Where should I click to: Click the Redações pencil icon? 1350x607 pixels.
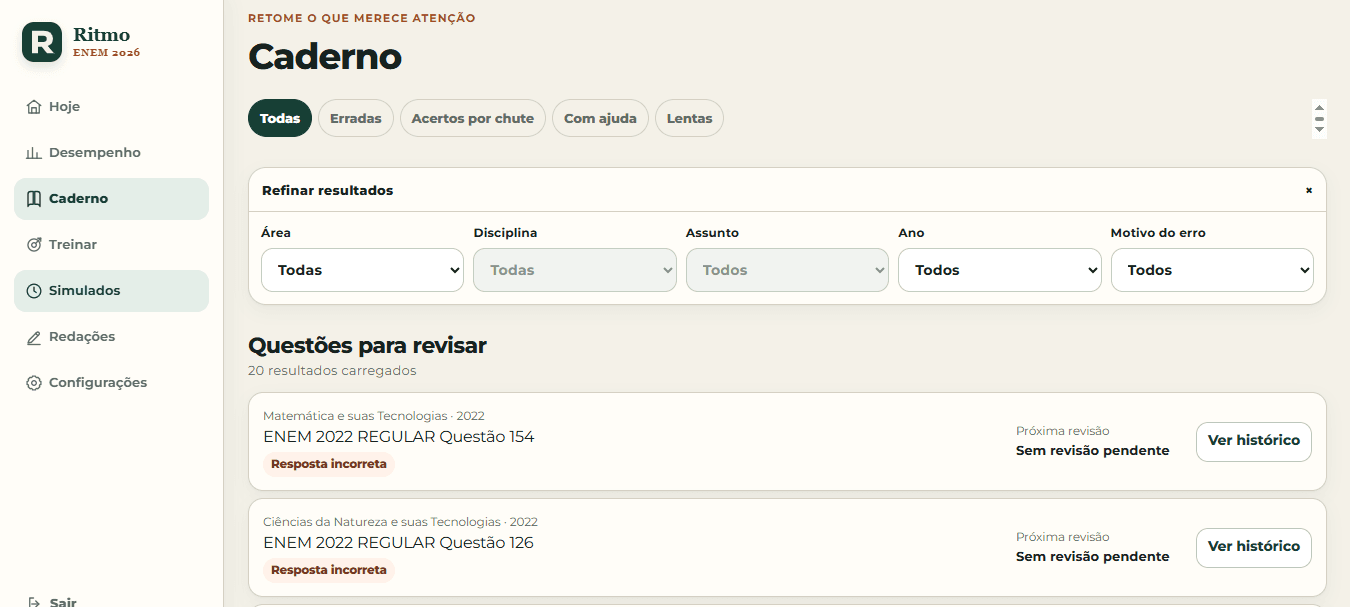click(x=34, y=337)
